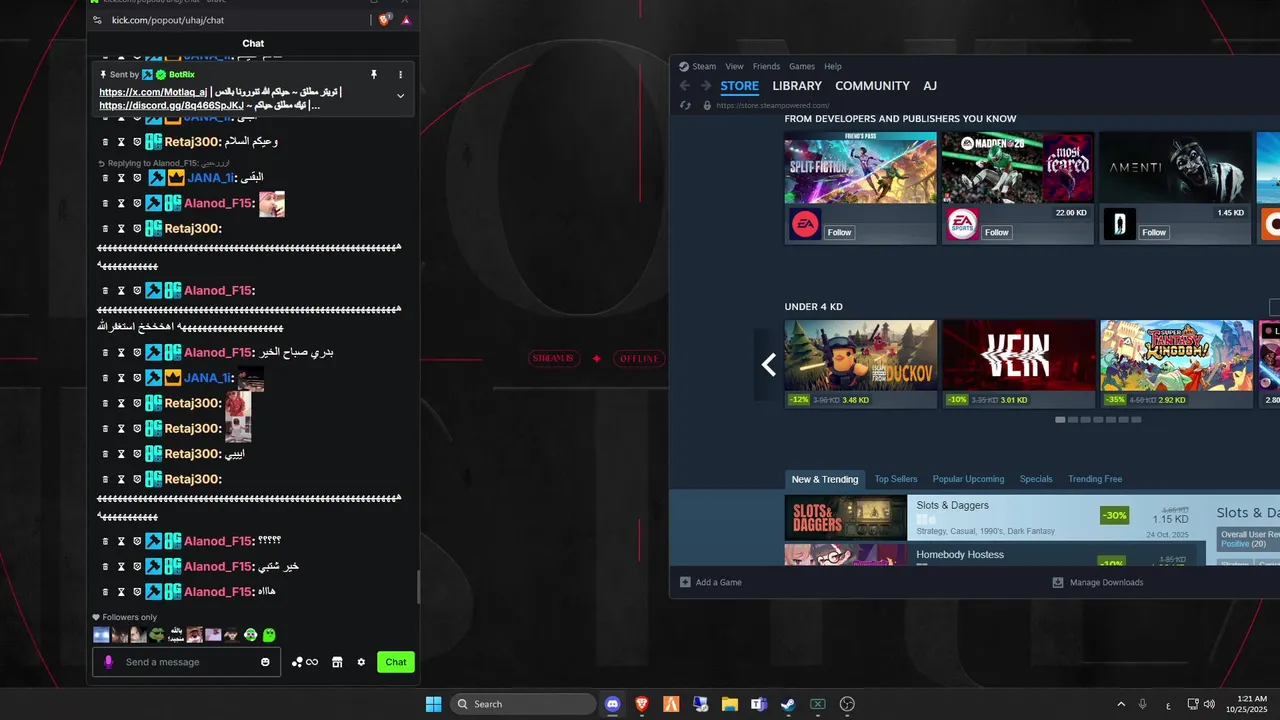Click the taskbar Search box

coord(523,704)
